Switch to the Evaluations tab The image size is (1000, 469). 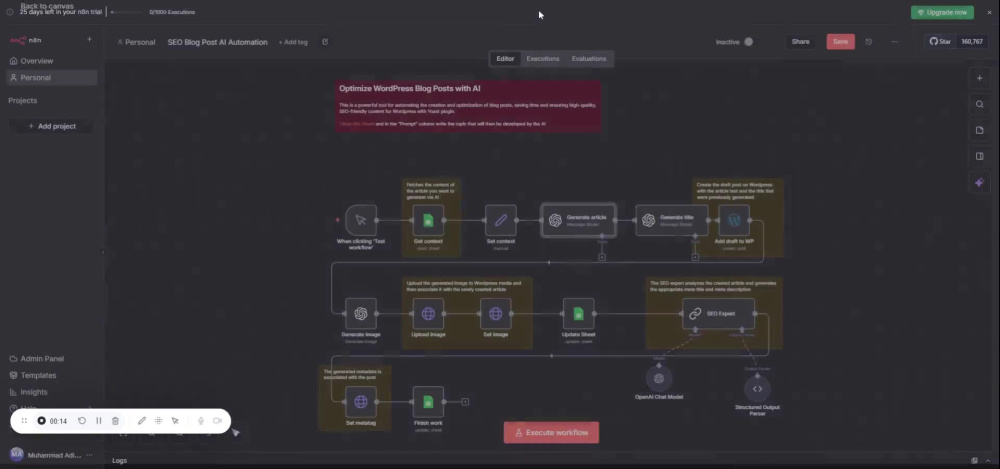click(x=589, y=59)
